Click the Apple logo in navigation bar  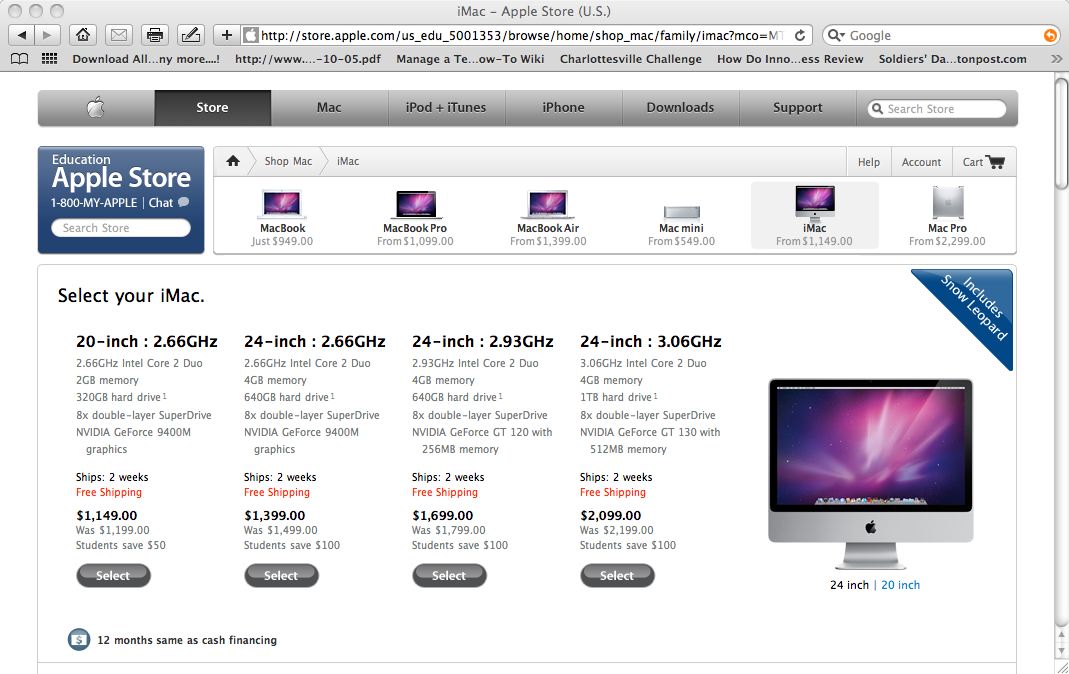point(96,108)
